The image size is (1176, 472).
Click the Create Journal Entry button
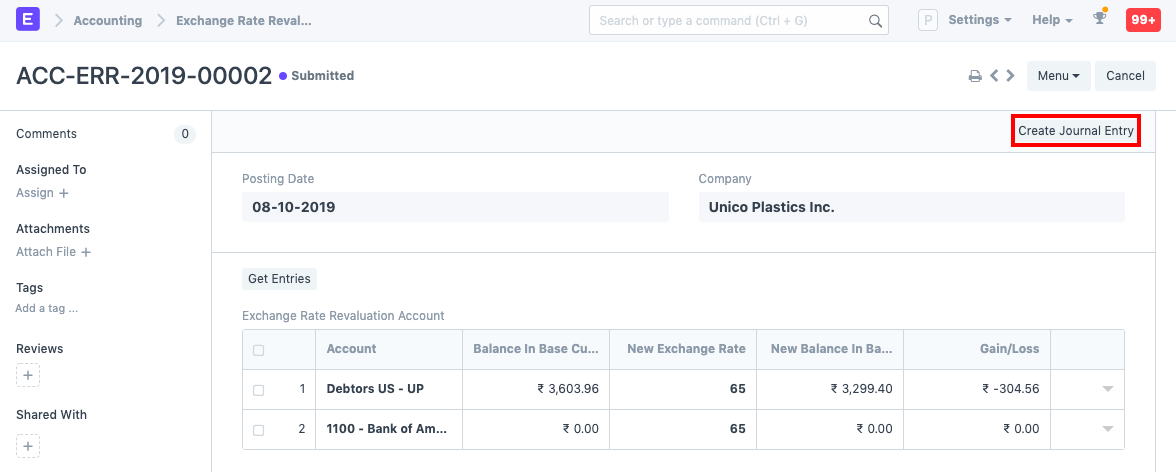tap(1076, 131)
